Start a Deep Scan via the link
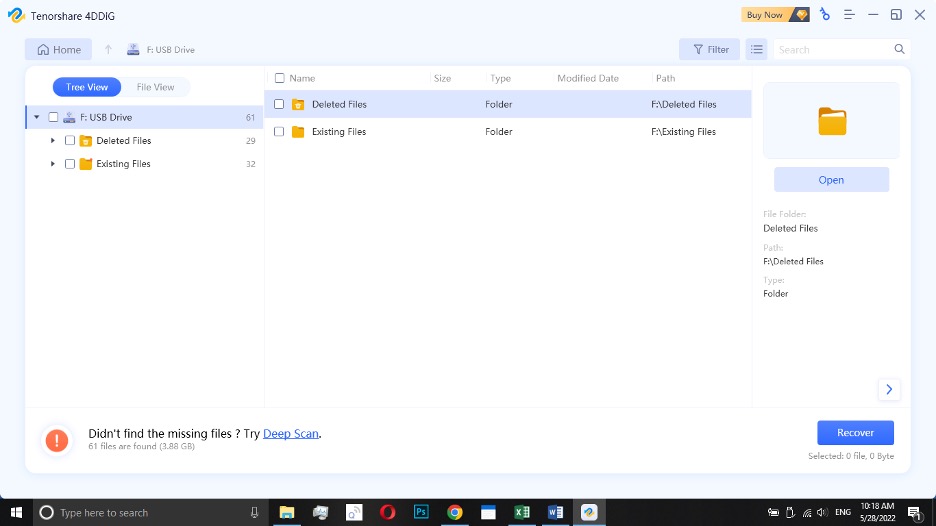This screenshot has height=526, width=936. [x=291, y=433]
